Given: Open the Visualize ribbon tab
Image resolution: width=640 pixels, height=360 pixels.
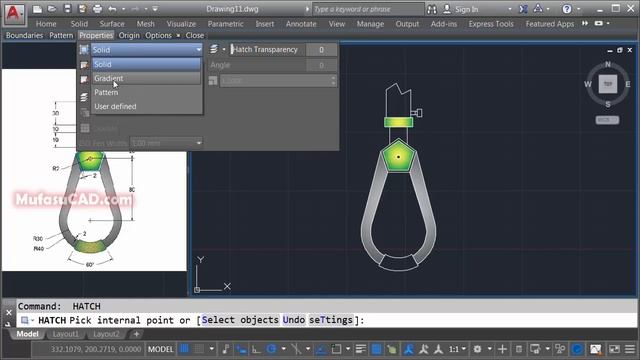Looking at the screenshot, I should pyautogui.click(x=181, y=24).
